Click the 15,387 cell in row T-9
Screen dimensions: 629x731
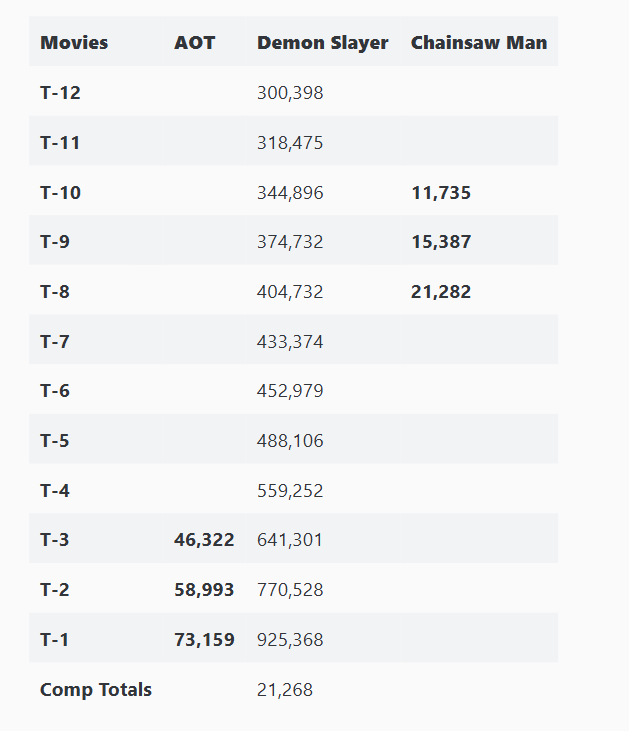pyautogui.click(x=441, y=241)
